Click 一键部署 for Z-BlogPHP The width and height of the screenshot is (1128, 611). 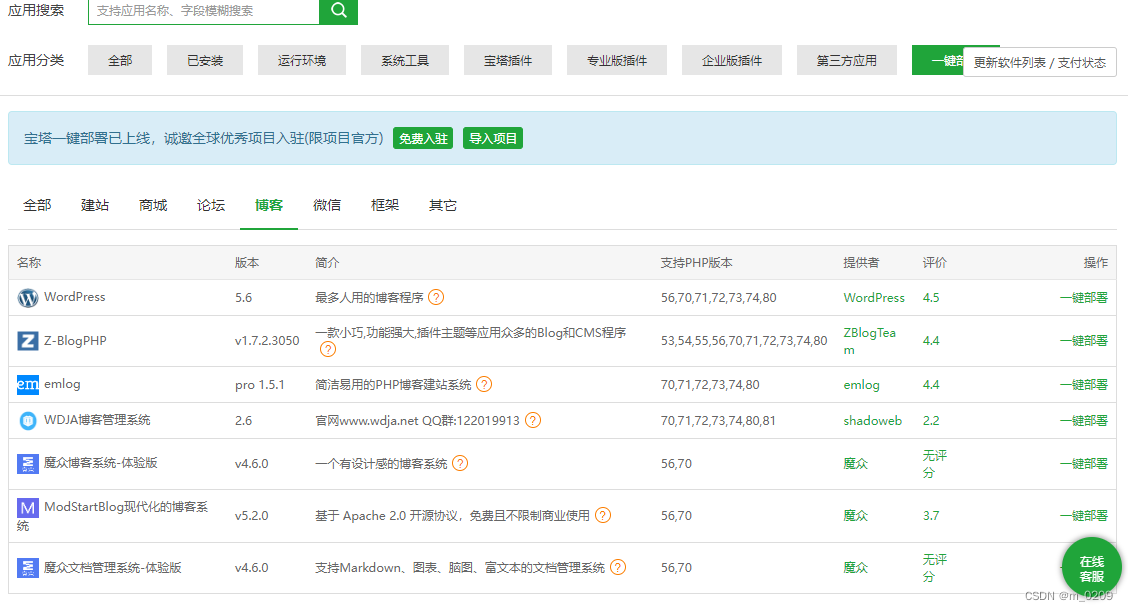pos(1083,340)
